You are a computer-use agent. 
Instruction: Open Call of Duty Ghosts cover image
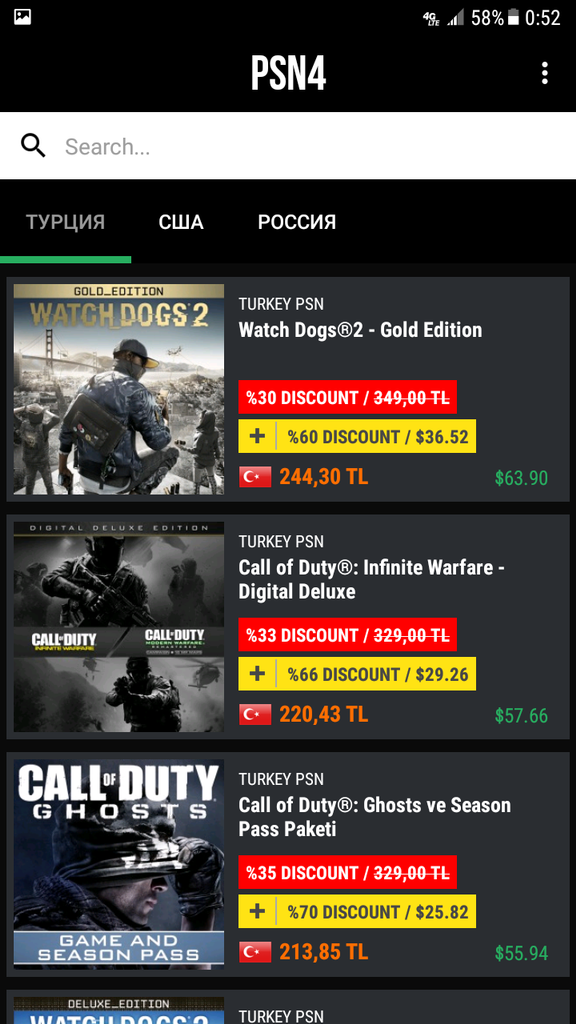(119, 865)
